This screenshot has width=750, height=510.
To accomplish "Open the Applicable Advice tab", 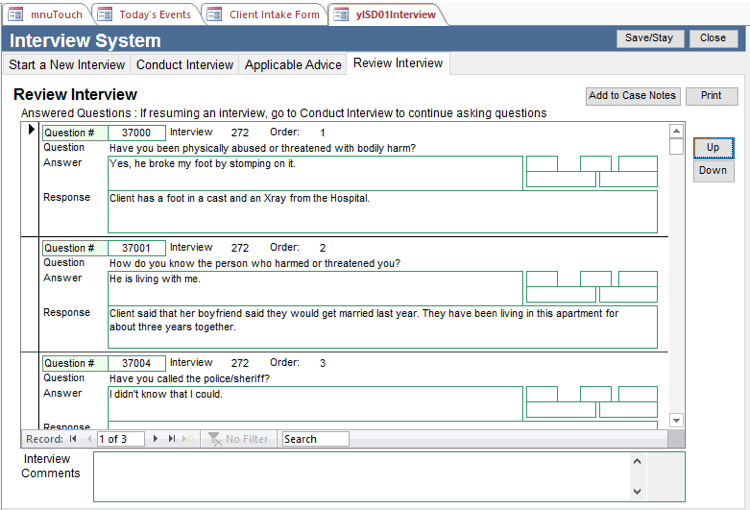I will point(293,64).
